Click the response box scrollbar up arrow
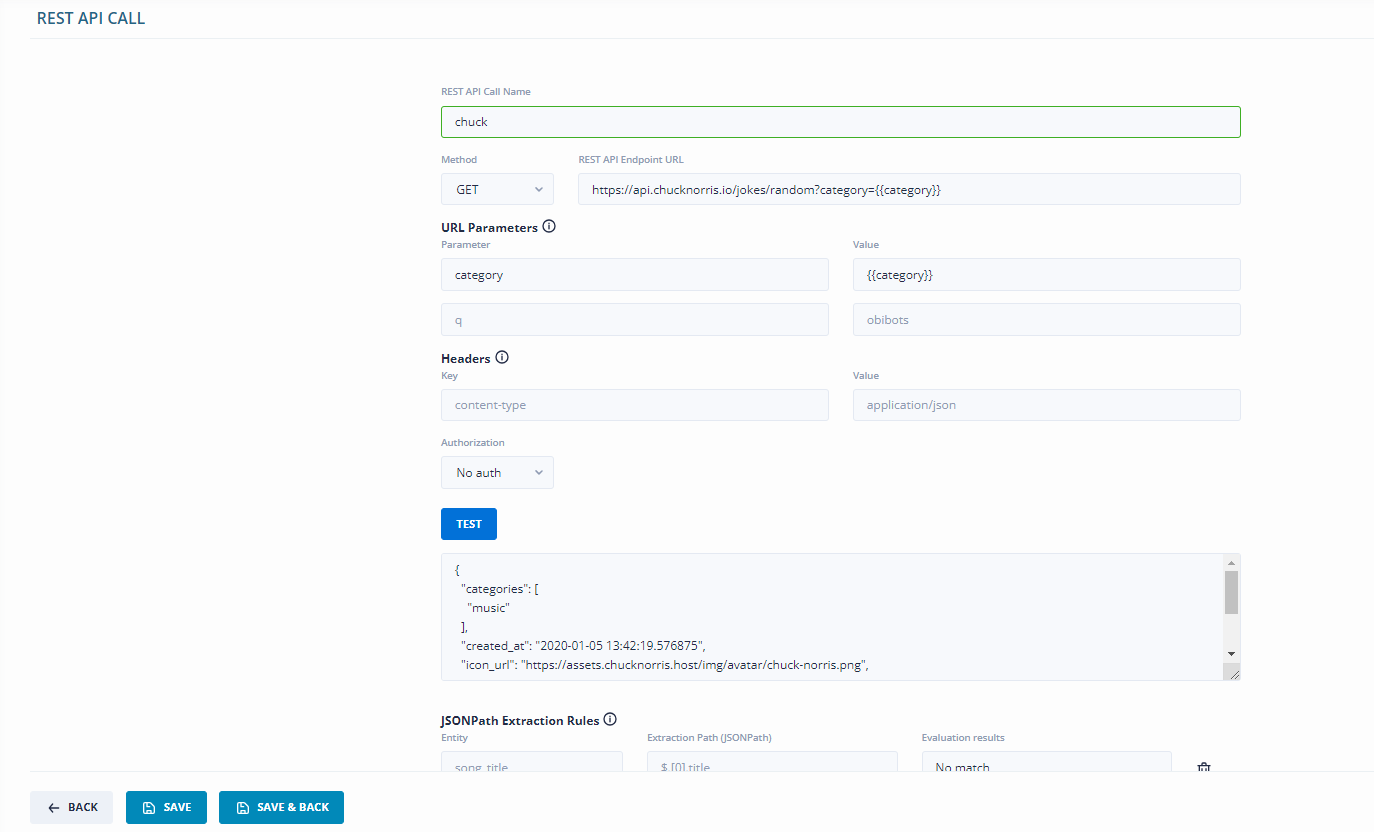 (1231, 561)
